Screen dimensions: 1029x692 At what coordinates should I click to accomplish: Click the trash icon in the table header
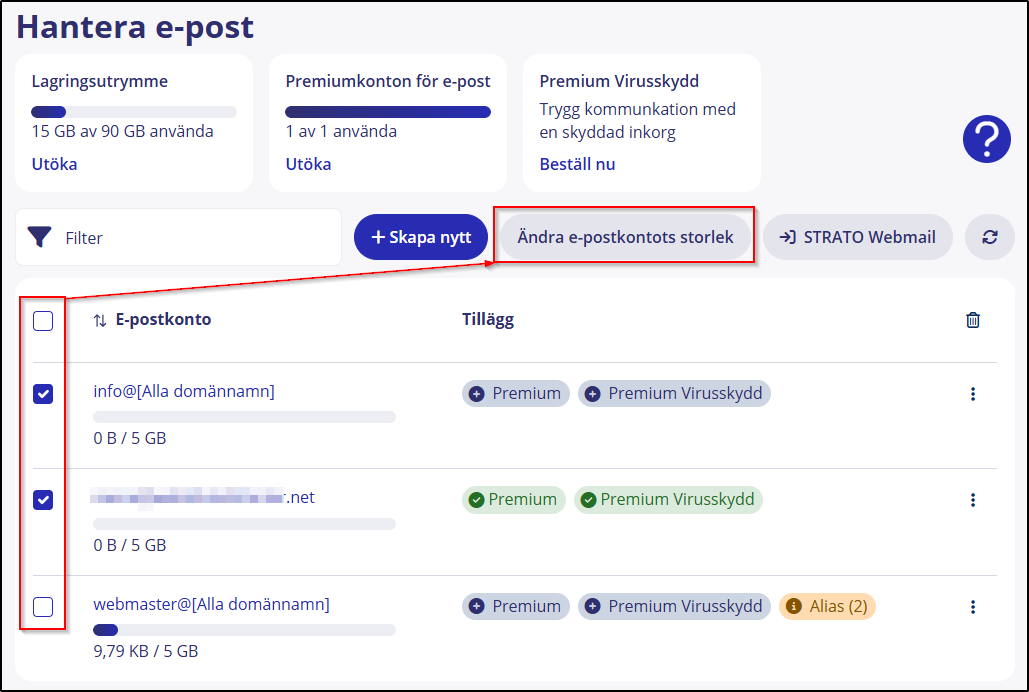point(972,318)
